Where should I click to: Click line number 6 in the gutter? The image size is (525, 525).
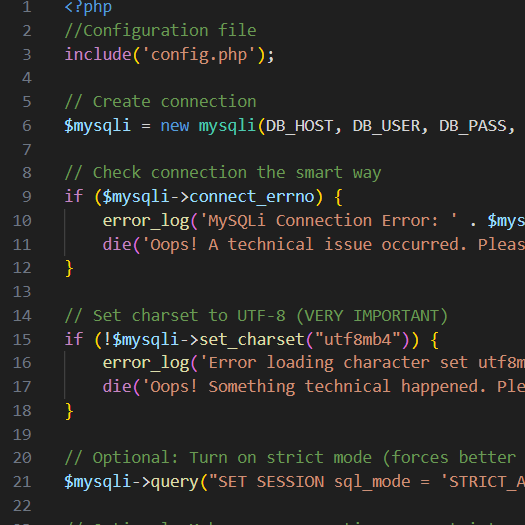(x=27, y=126)
